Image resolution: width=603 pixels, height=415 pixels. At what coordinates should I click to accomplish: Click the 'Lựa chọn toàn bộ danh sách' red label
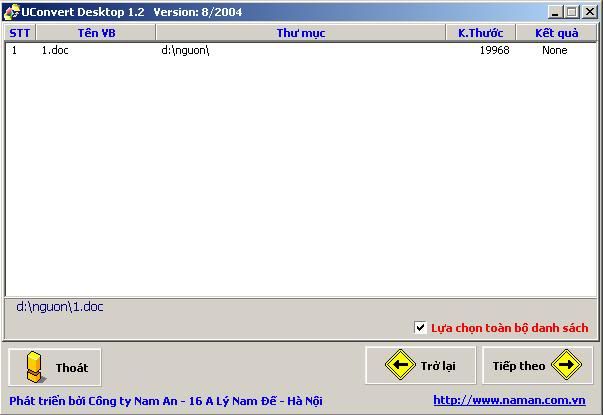(510, 328)
